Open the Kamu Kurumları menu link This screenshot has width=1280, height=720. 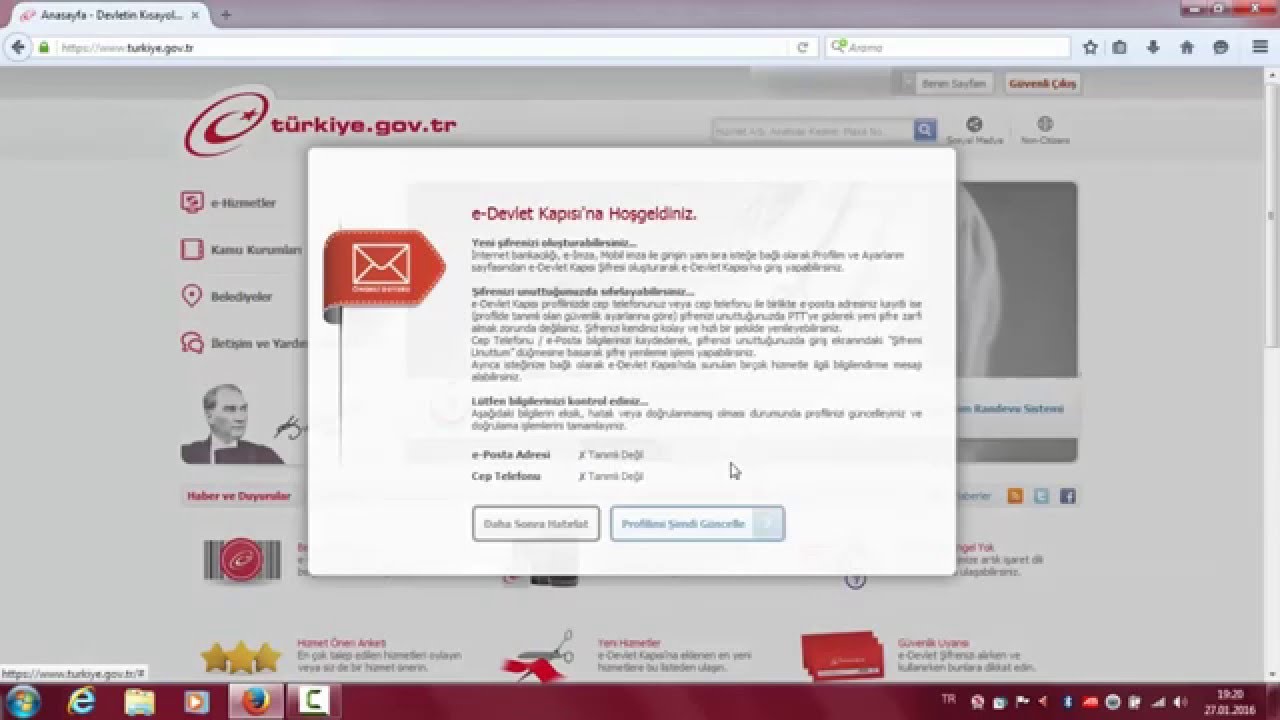coord(256,249)
